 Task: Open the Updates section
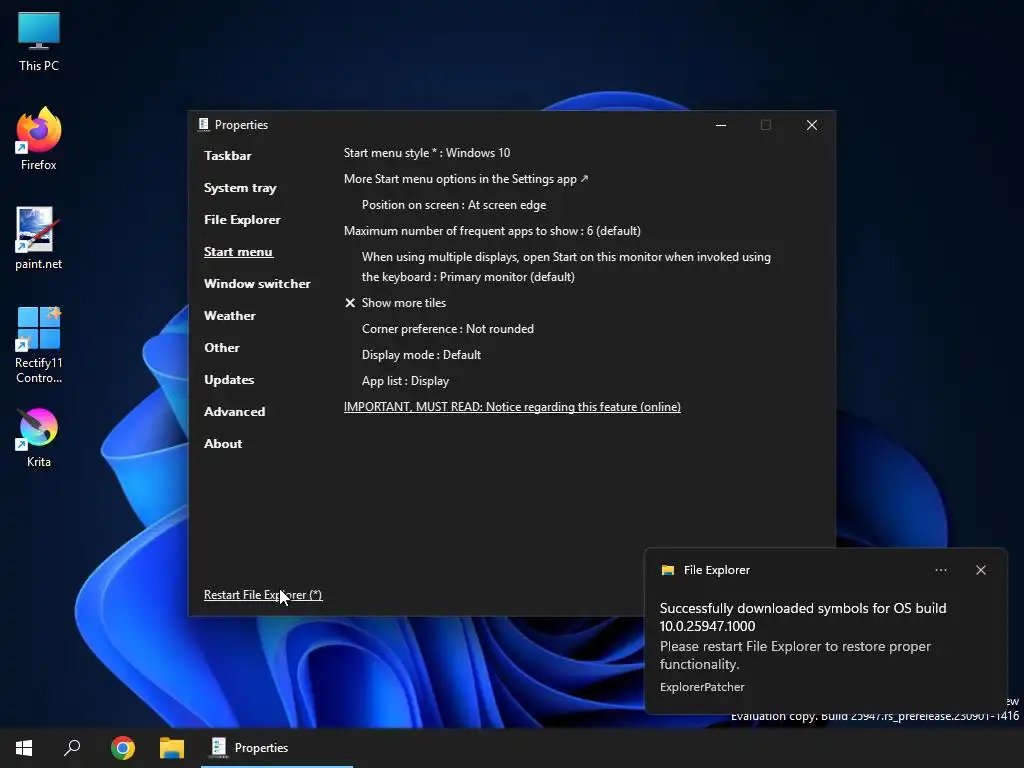(229, 379)
